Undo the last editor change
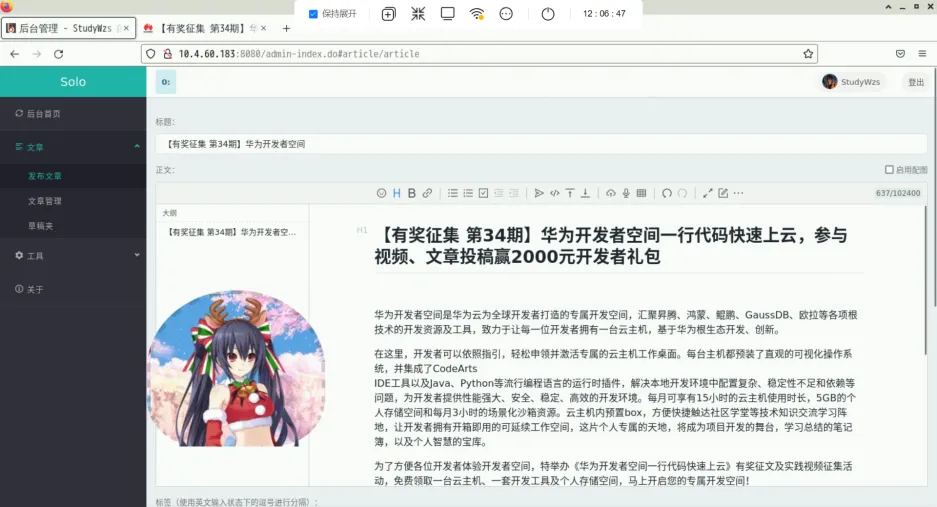The width and height of the screenshot is (937, 507). (666, 193)
